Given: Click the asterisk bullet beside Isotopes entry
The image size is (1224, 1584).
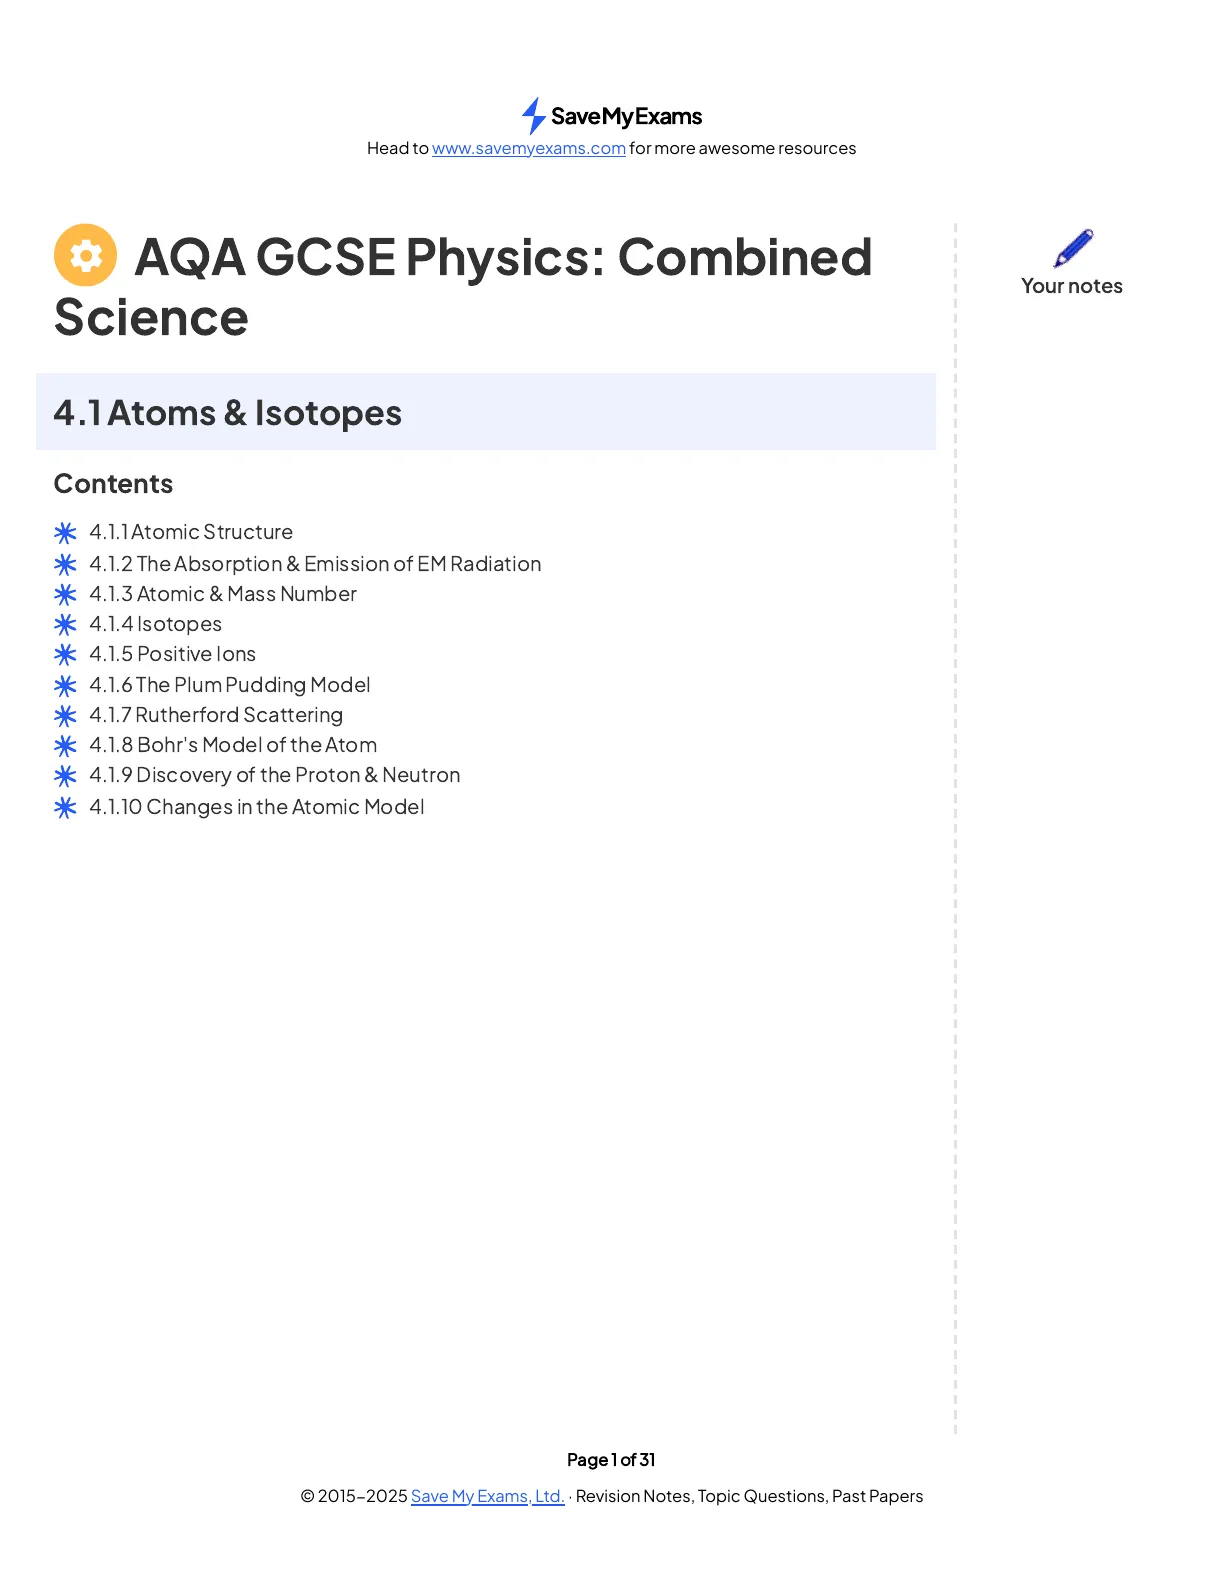Looking at the screenshot, I should pos(65,624).
